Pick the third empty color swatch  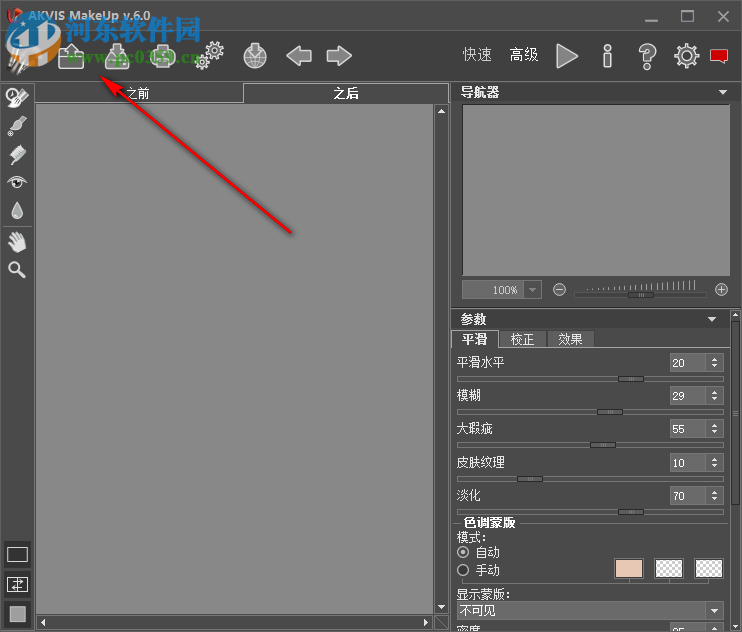(x=709, y=569)
